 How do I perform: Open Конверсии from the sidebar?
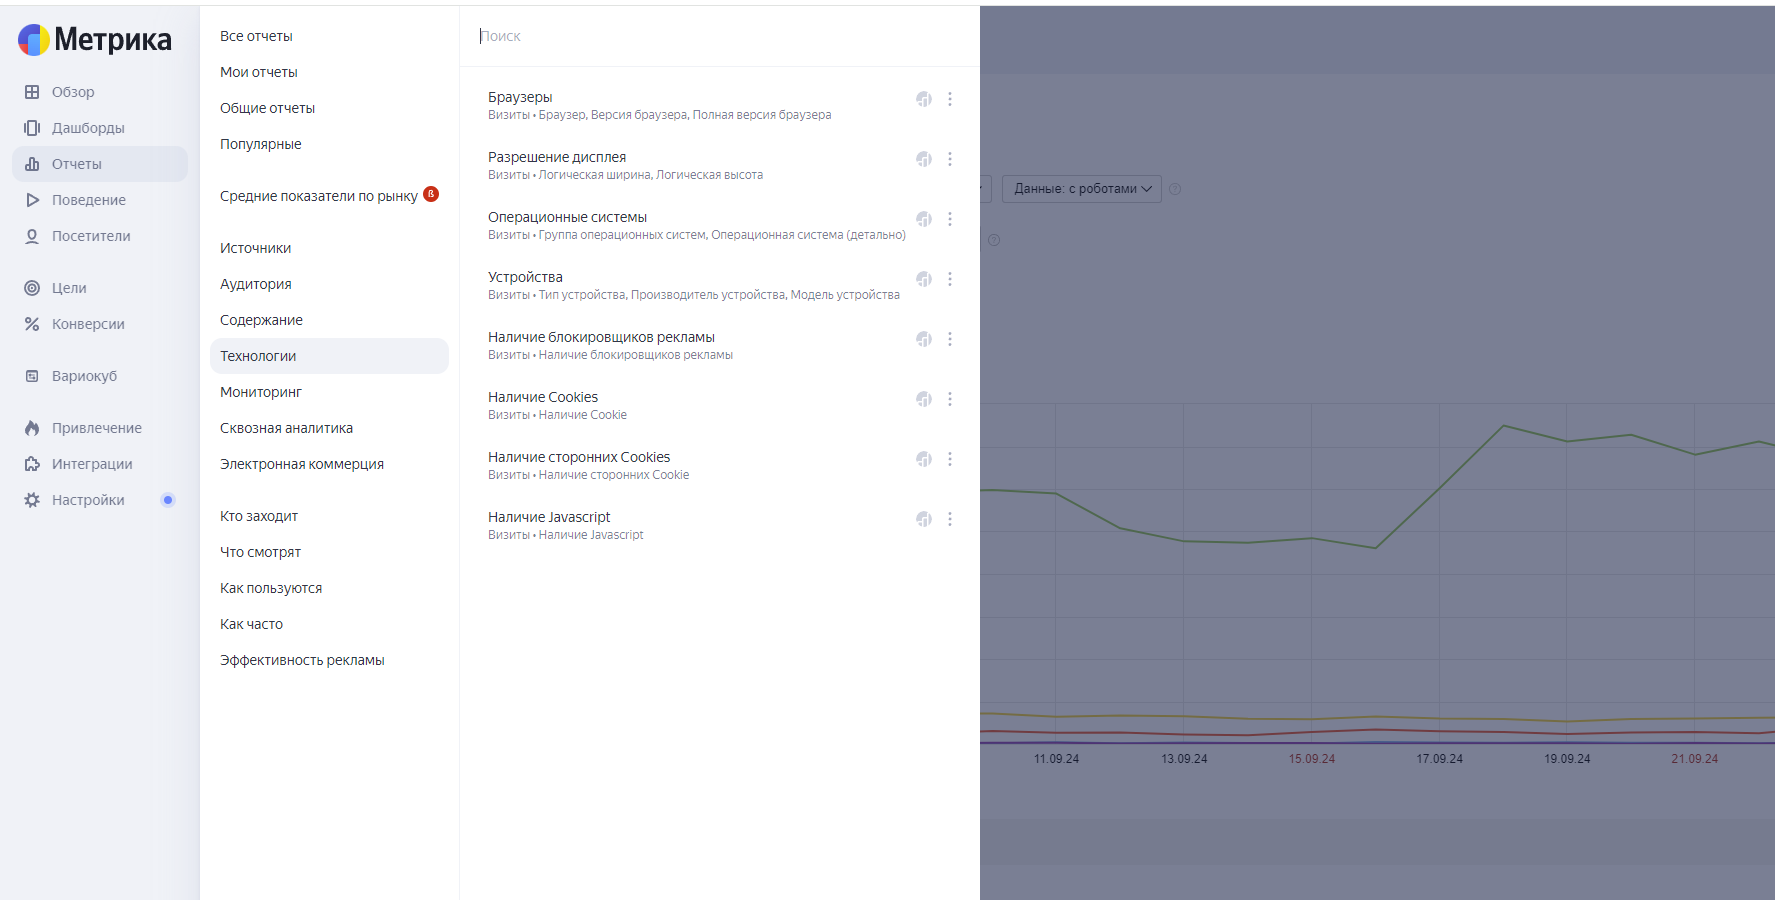click(x=87, y=324)
